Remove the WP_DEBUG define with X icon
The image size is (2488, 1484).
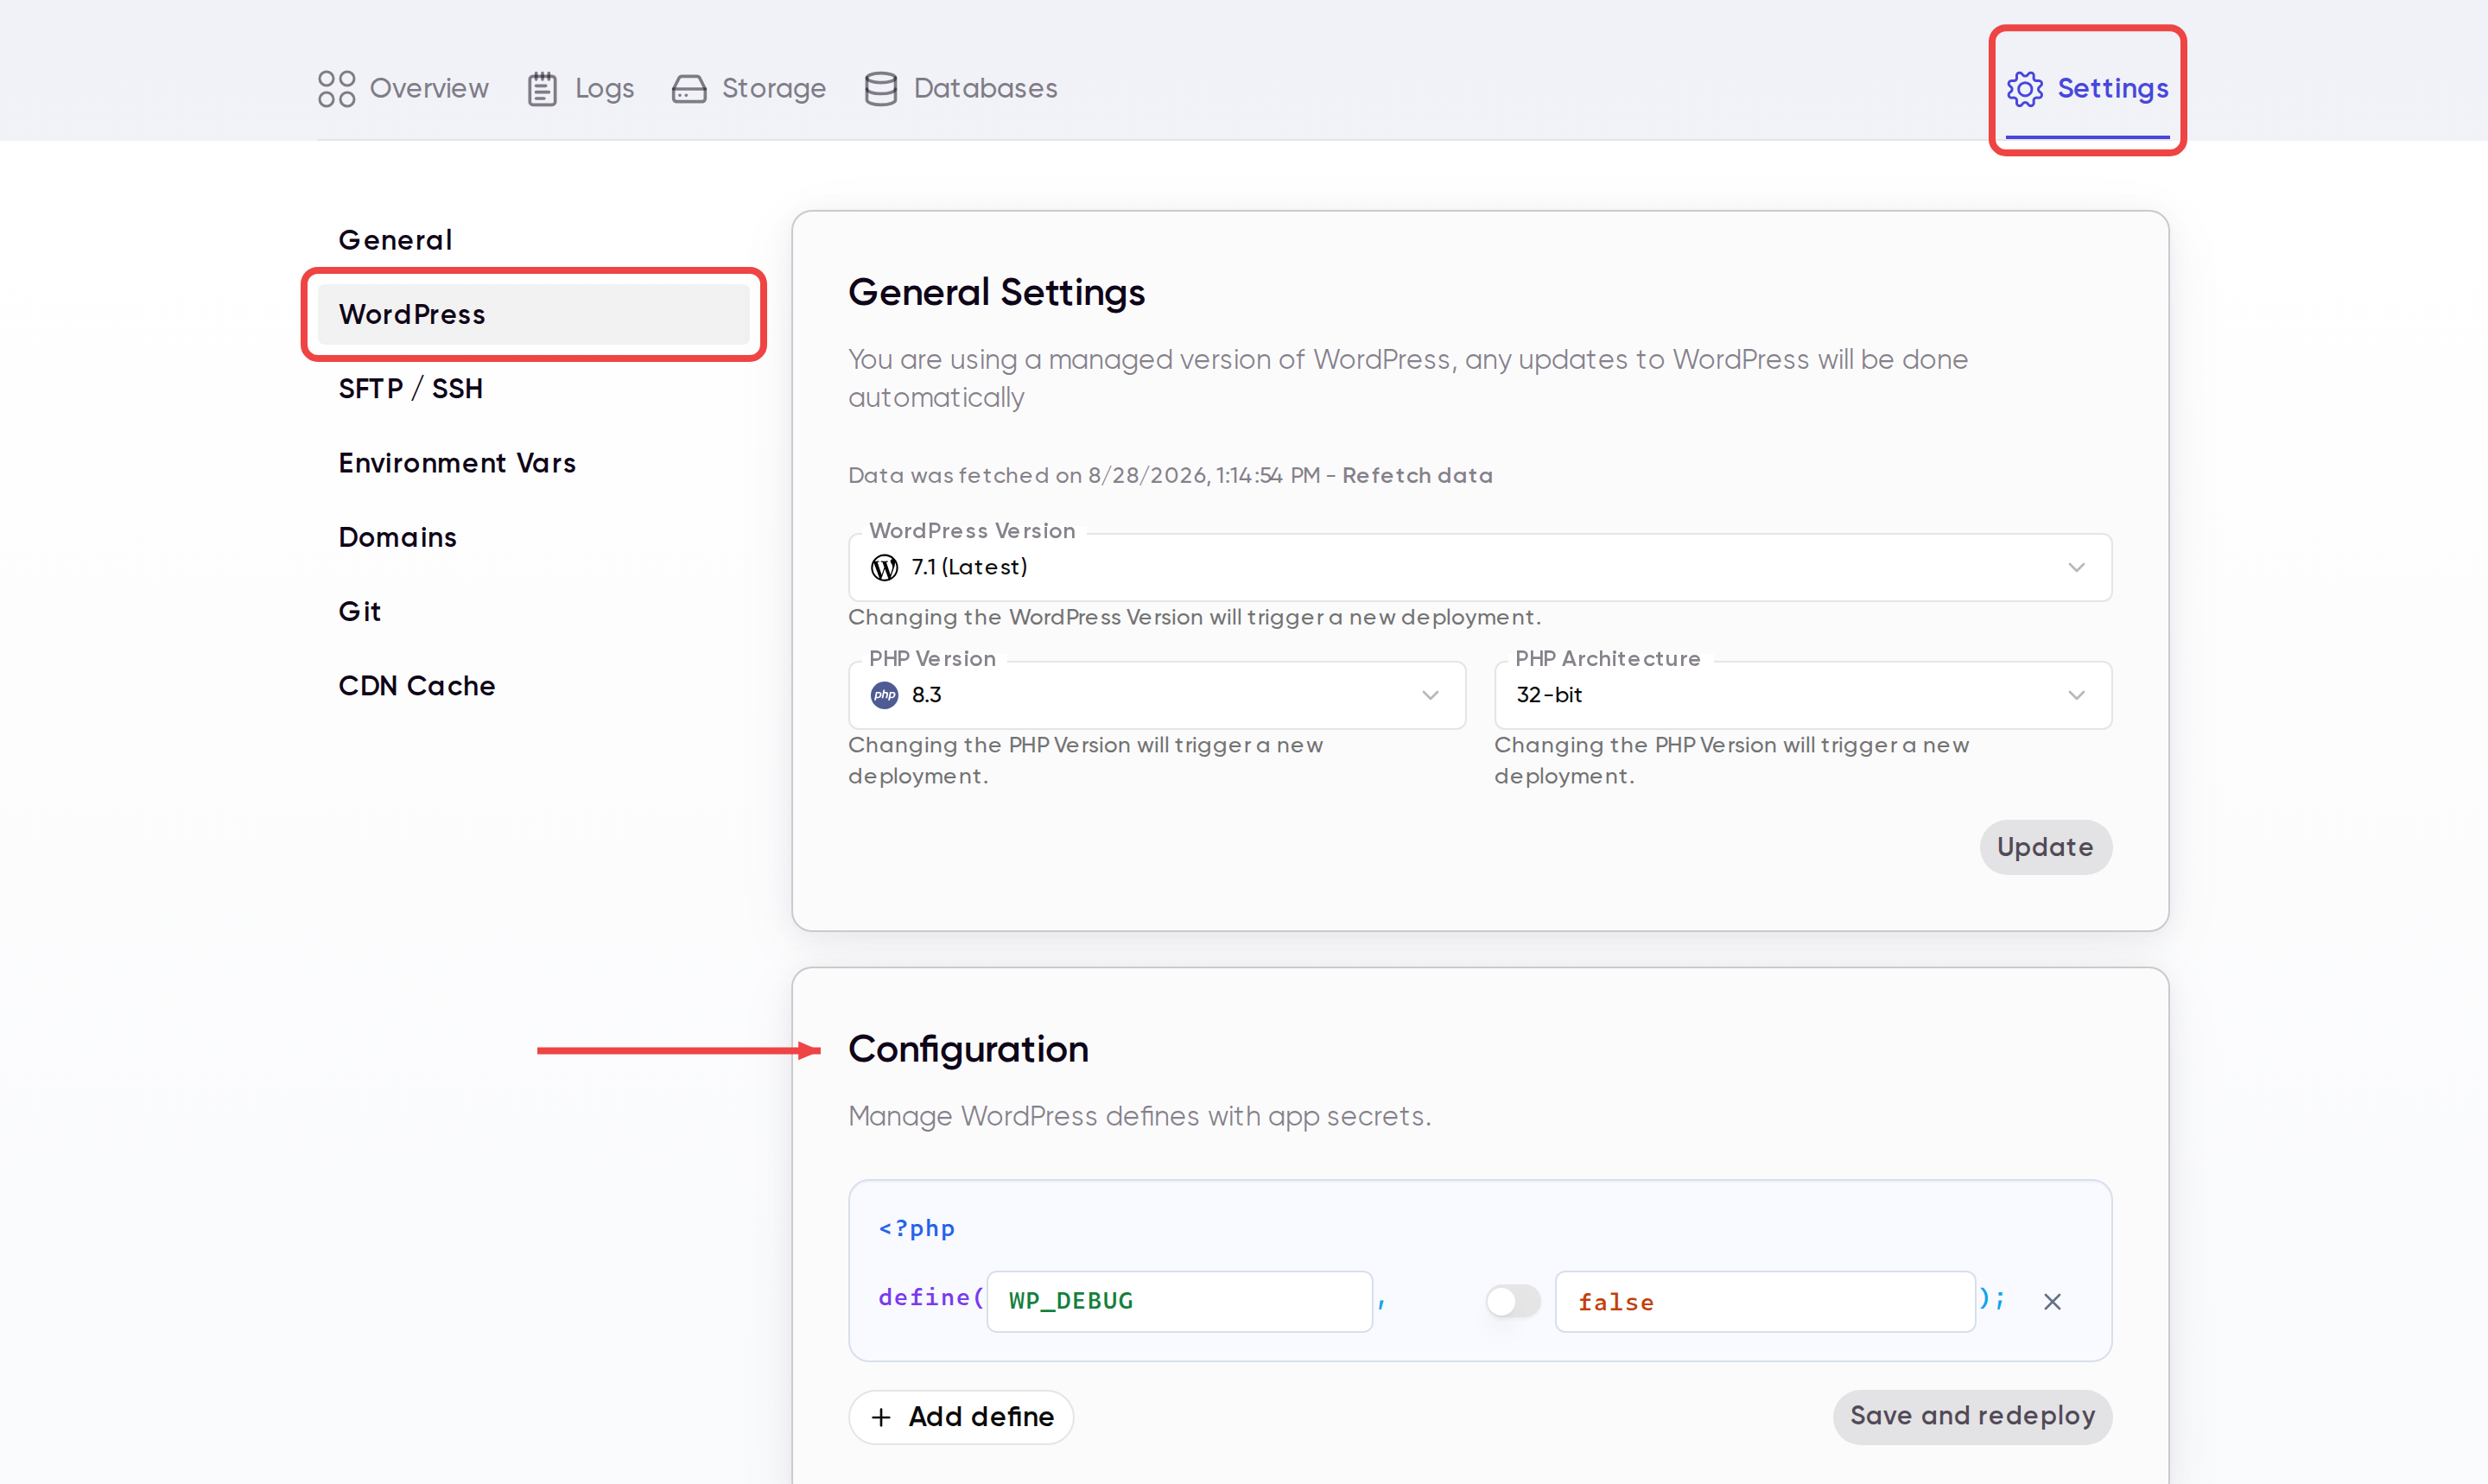[2052, 1301]
